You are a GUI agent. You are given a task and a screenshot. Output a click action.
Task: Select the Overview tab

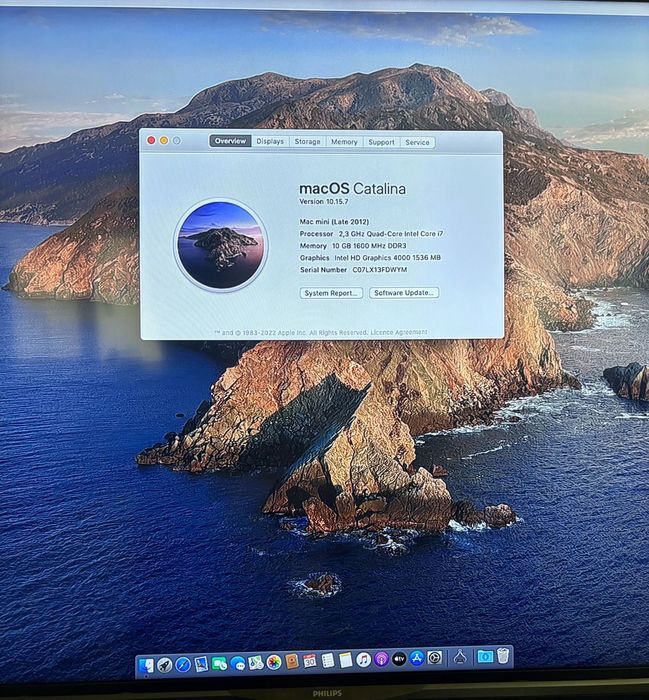[230, 141]
